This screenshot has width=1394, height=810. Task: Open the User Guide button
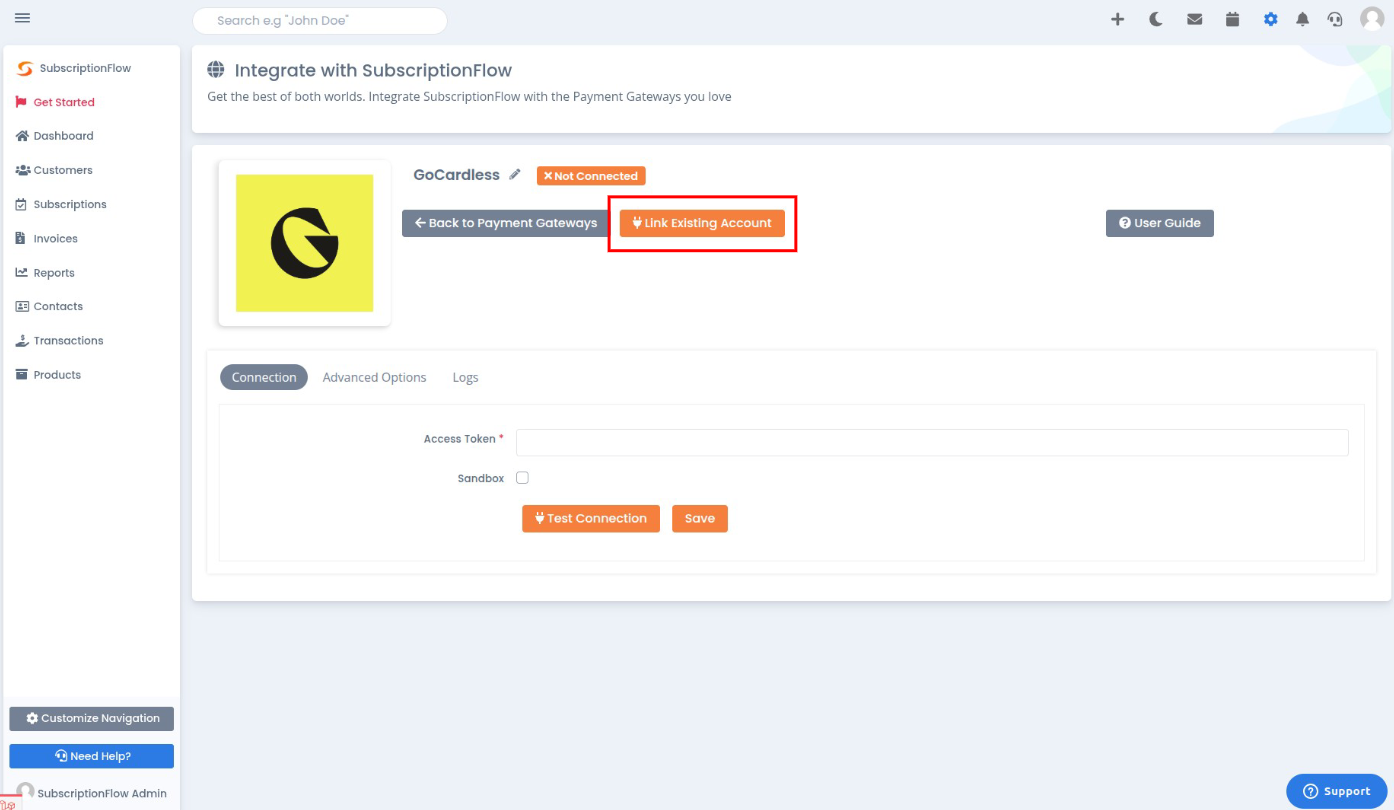pos(1160,223)
